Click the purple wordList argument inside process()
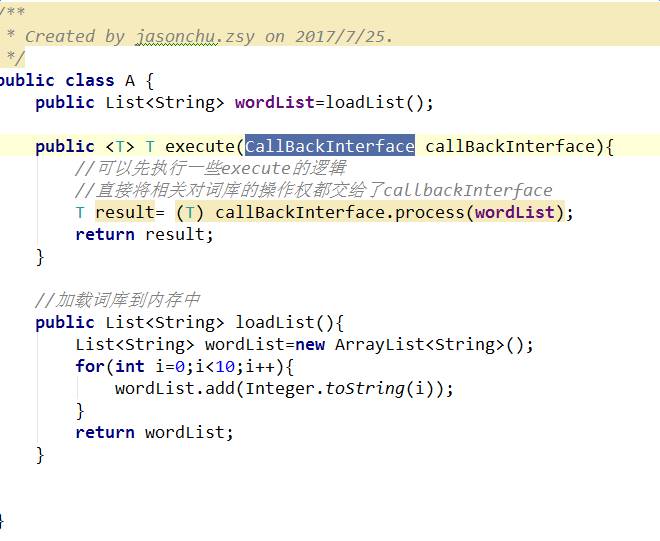660x541 pixels. point(515,212)
